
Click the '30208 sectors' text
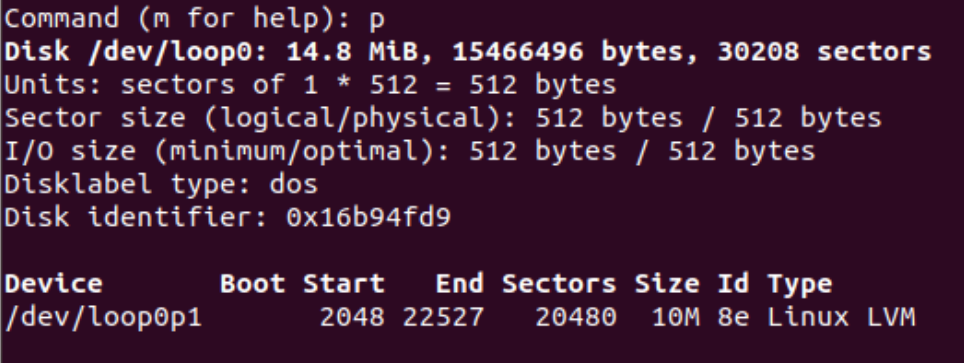pos(824,52)
